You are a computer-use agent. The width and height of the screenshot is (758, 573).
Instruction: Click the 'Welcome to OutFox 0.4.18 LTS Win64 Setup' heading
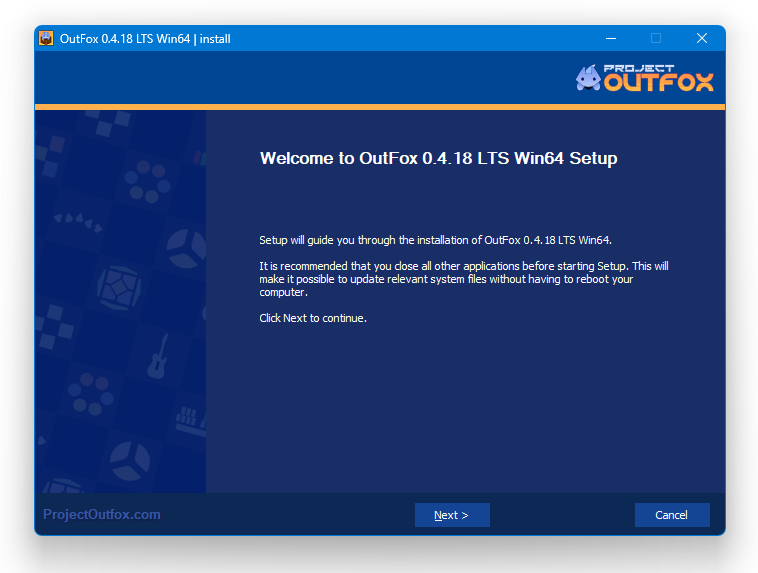click(438, 159)
